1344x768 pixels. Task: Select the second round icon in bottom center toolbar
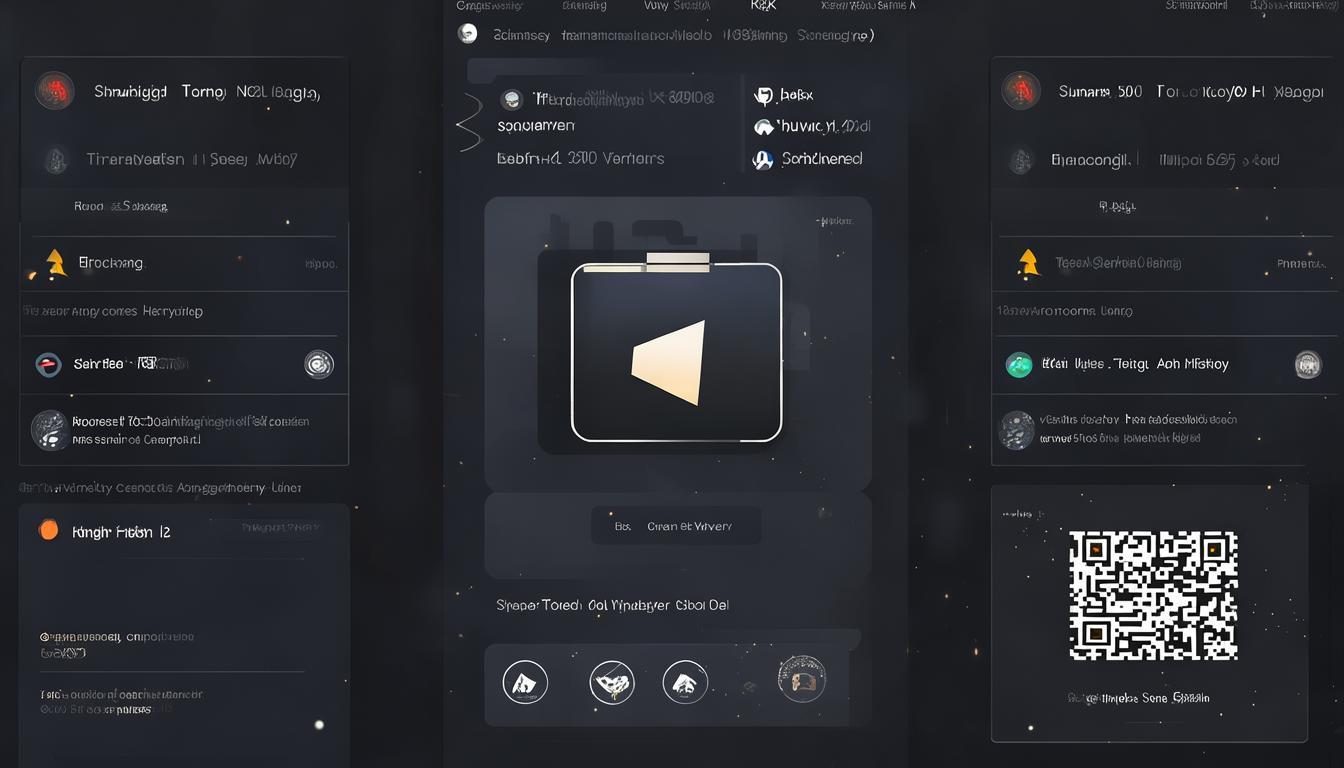click(x=612, y=683)
